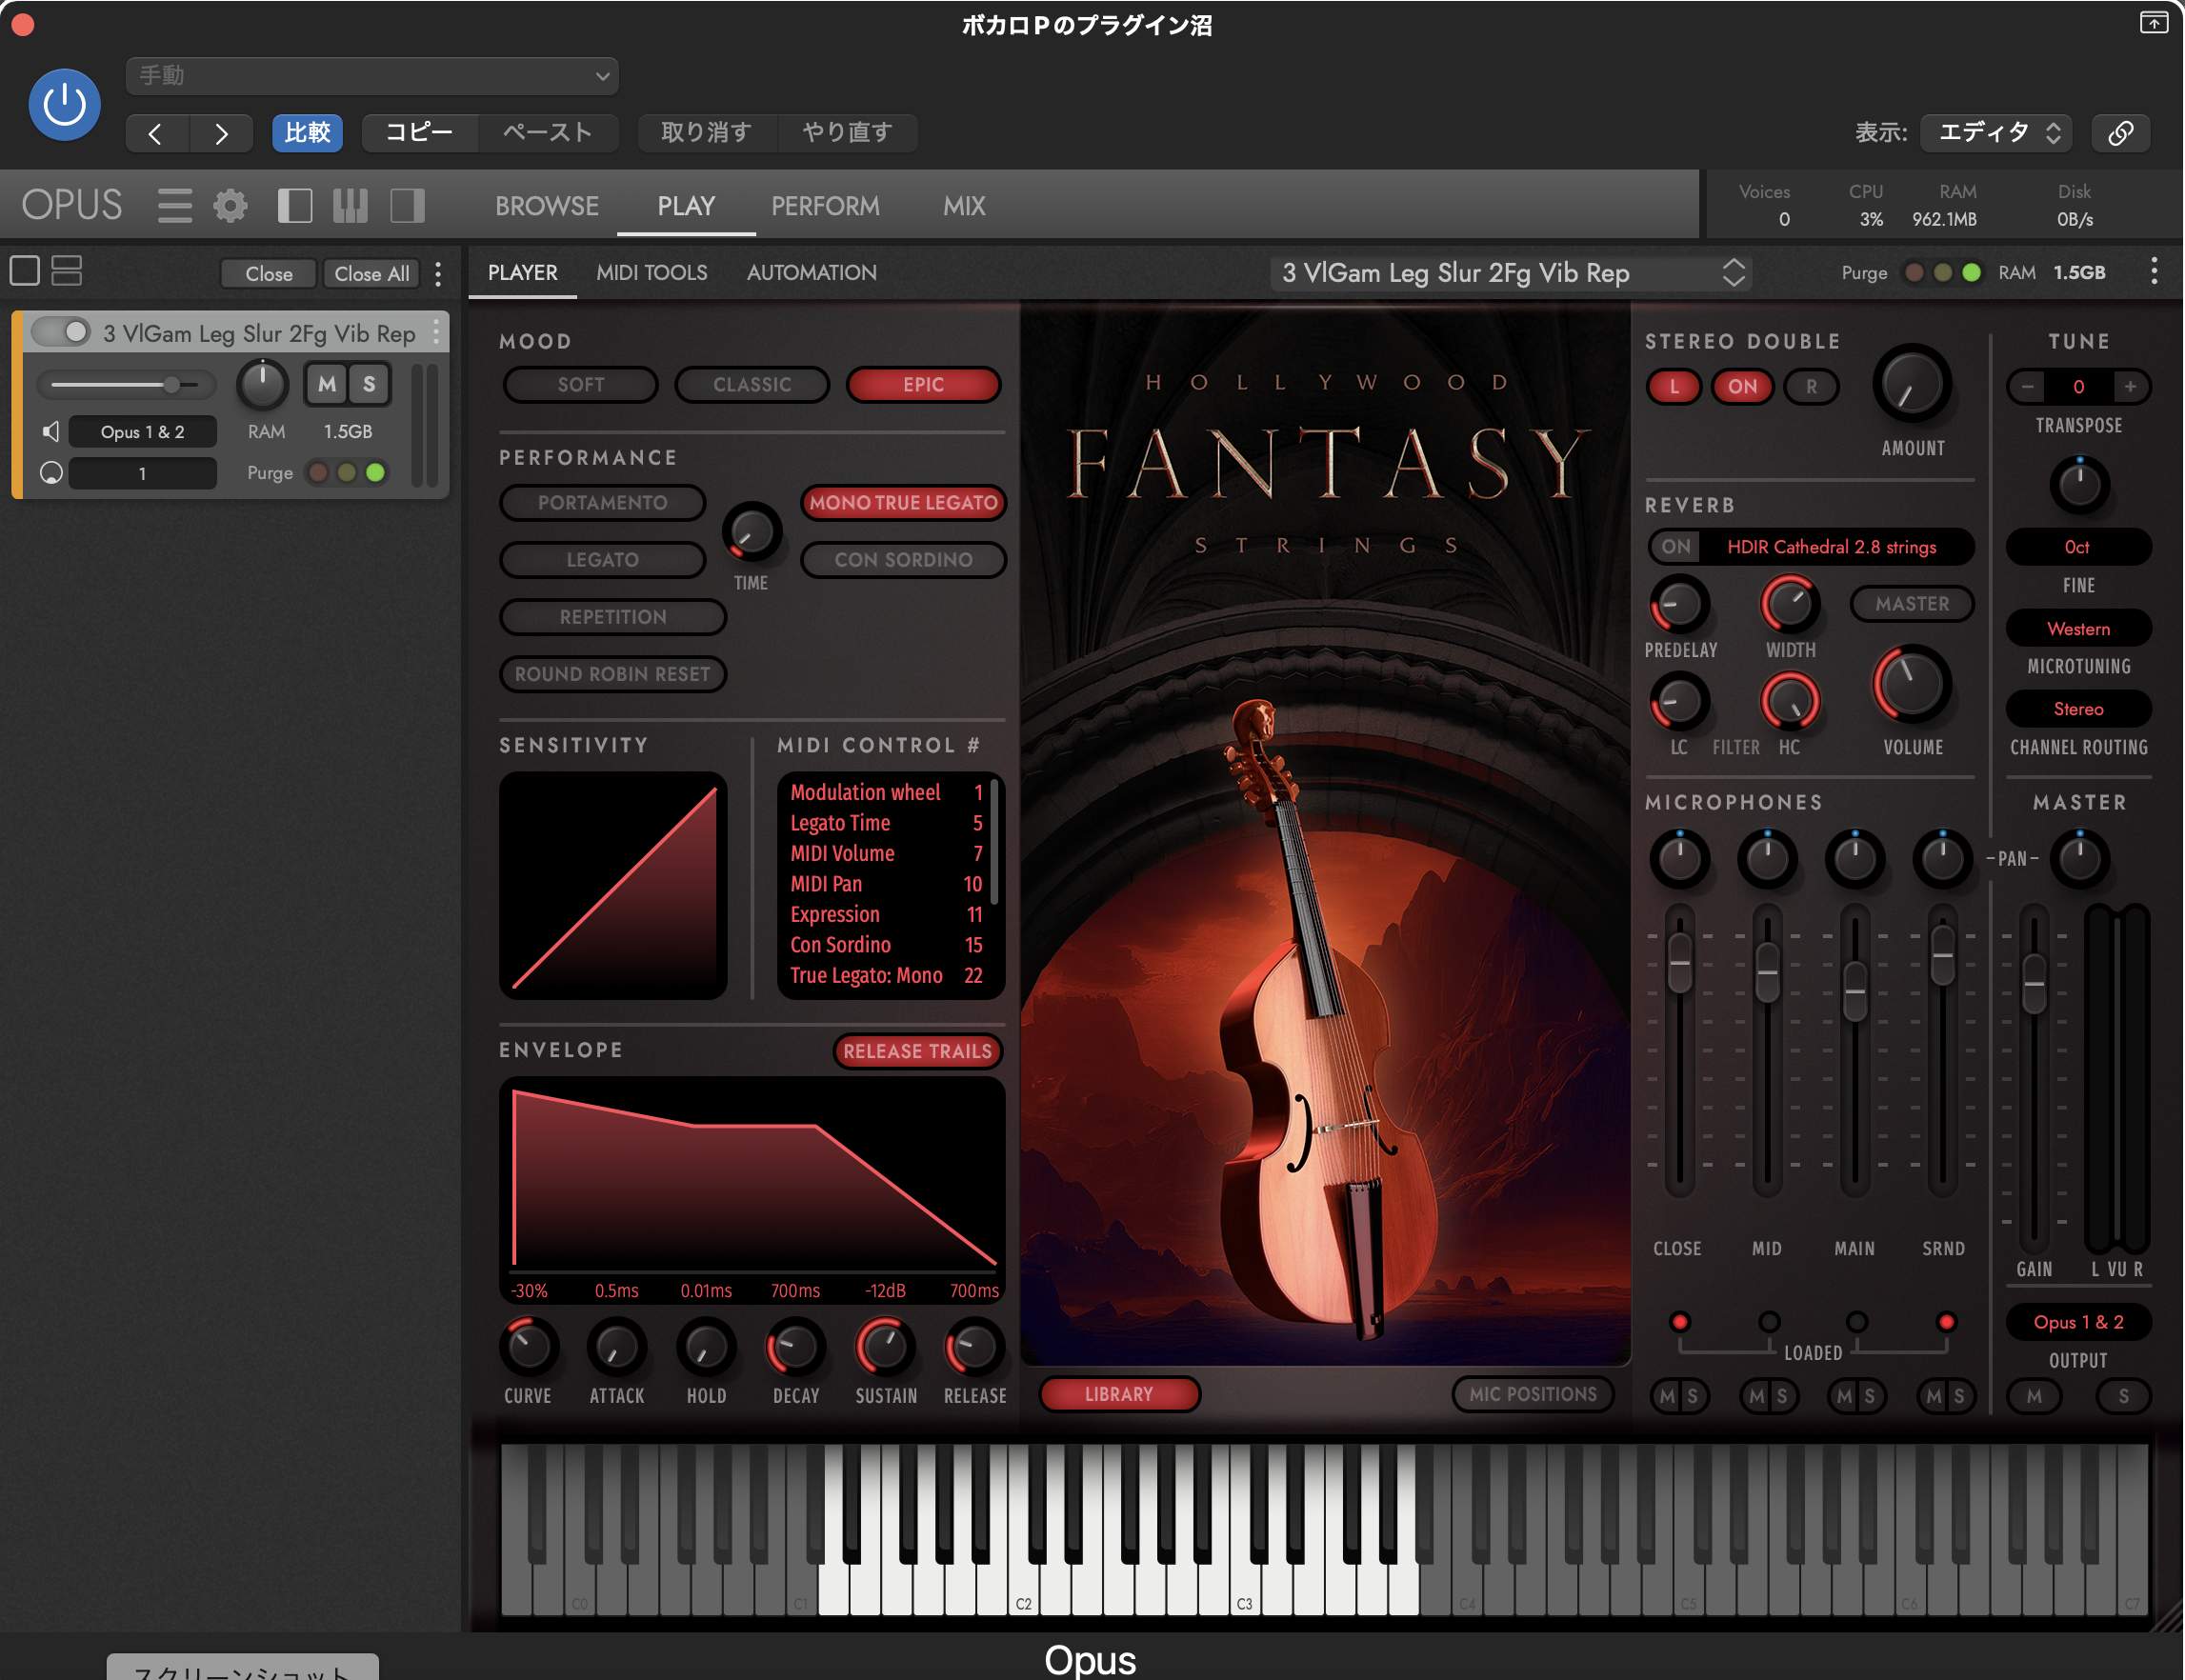The image size is (2185, 1680).
Task: Select CLASSIC mood
Action: tap(752, 385)
